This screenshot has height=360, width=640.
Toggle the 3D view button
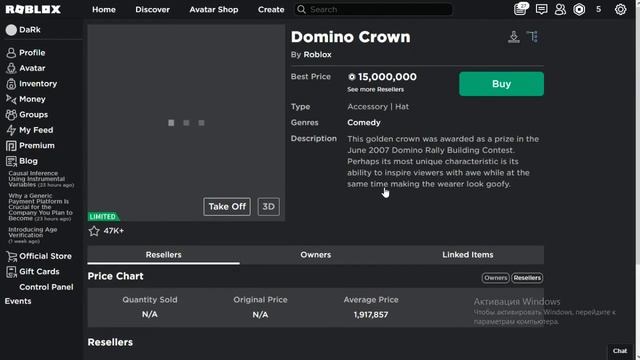(x=269, y=207)
